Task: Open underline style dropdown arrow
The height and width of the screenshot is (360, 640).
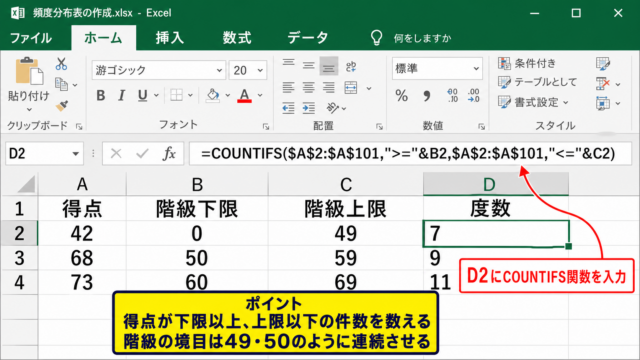Action: tap(156, 96)
